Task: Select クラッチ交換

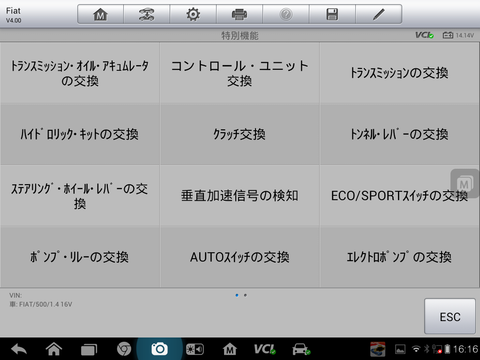Action: (240, 134)
